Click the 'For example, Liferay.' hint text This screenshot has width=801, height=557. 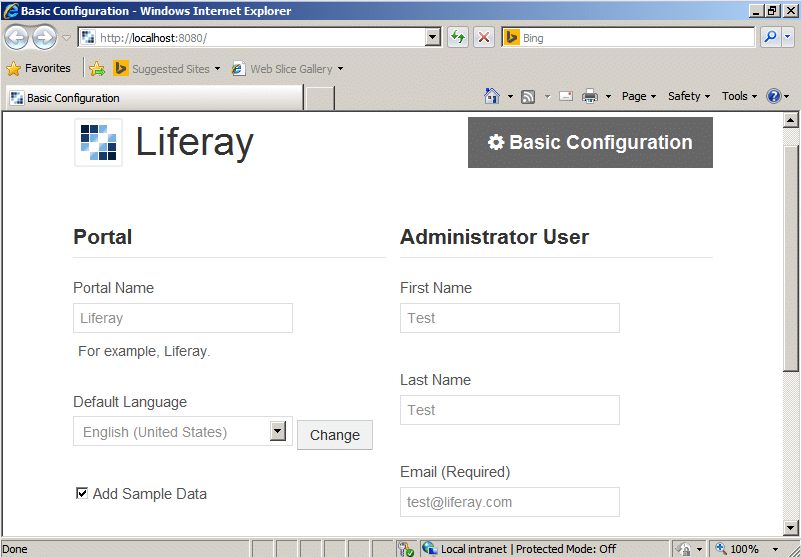(144, 351)
